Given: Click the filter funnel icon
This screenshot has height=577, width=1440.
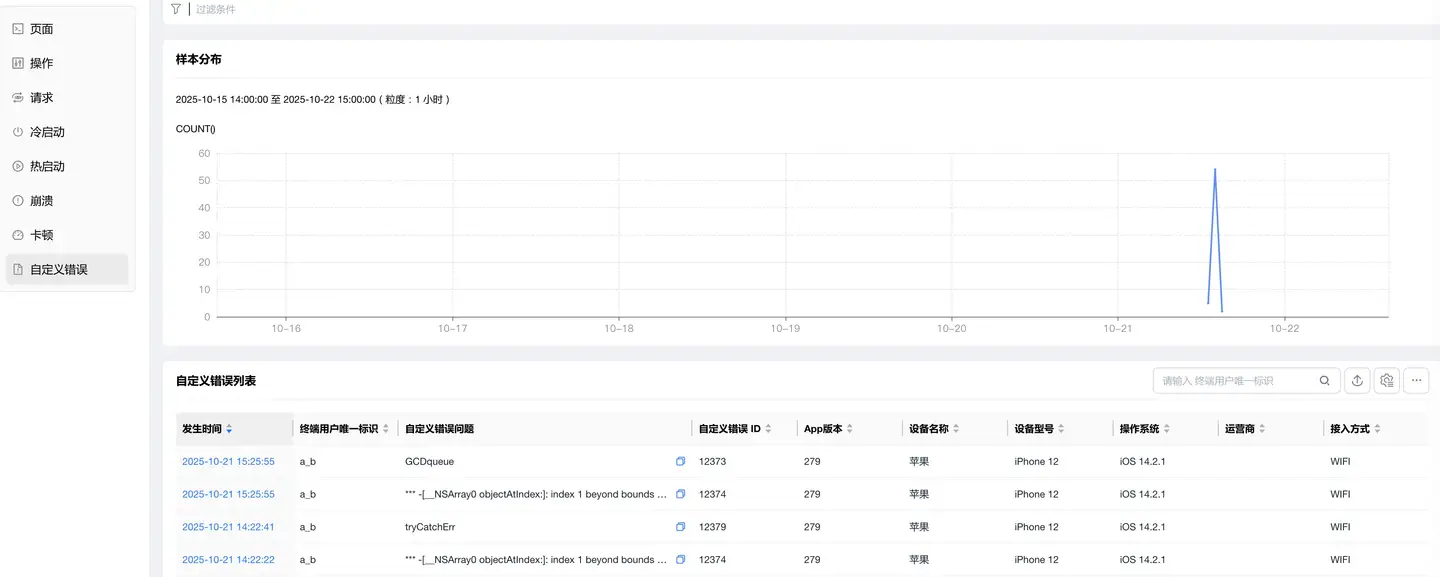Looking at the screenshot, I should [176, 9].
